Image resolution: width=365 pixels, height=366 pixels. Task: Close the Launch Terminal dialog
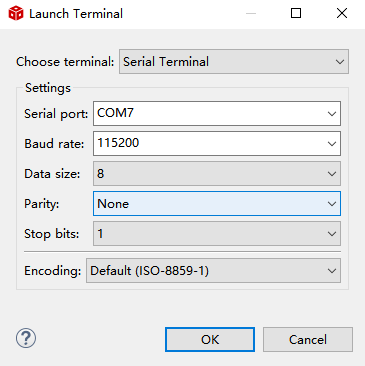[342, 13]
